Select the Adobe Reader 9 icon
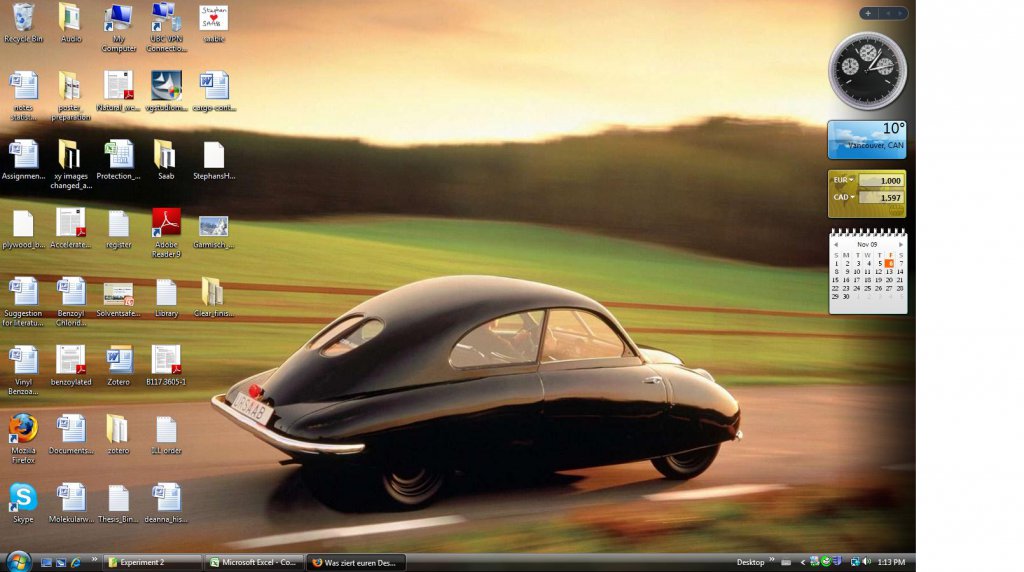The width and height of the screenshot is (1024, 572). 166,232
